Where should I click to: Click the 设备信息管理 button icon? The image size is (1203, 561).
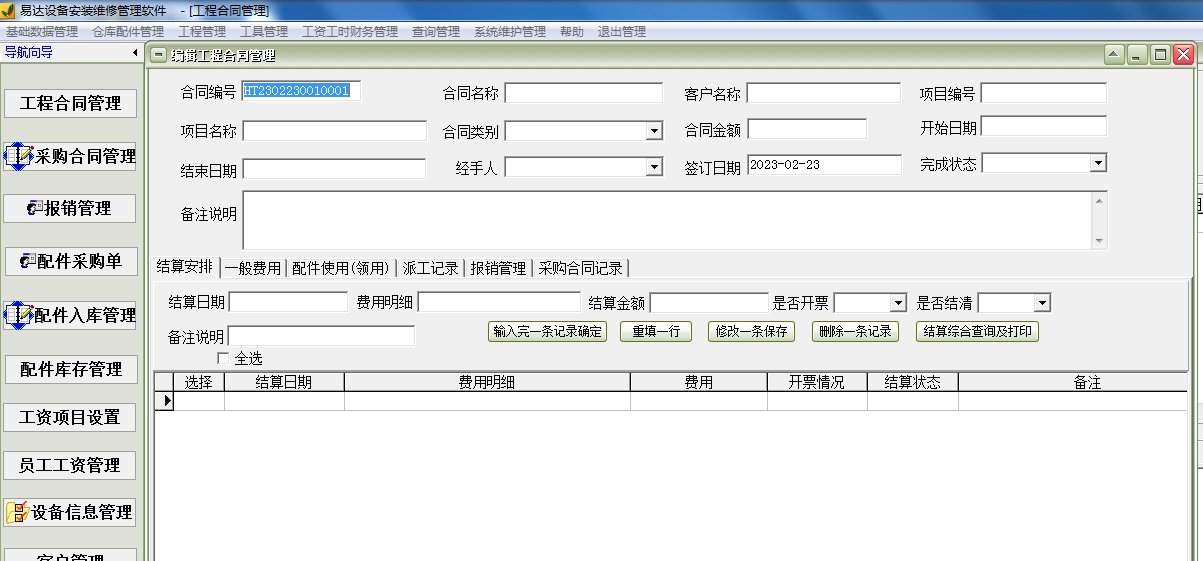[18, 512]
